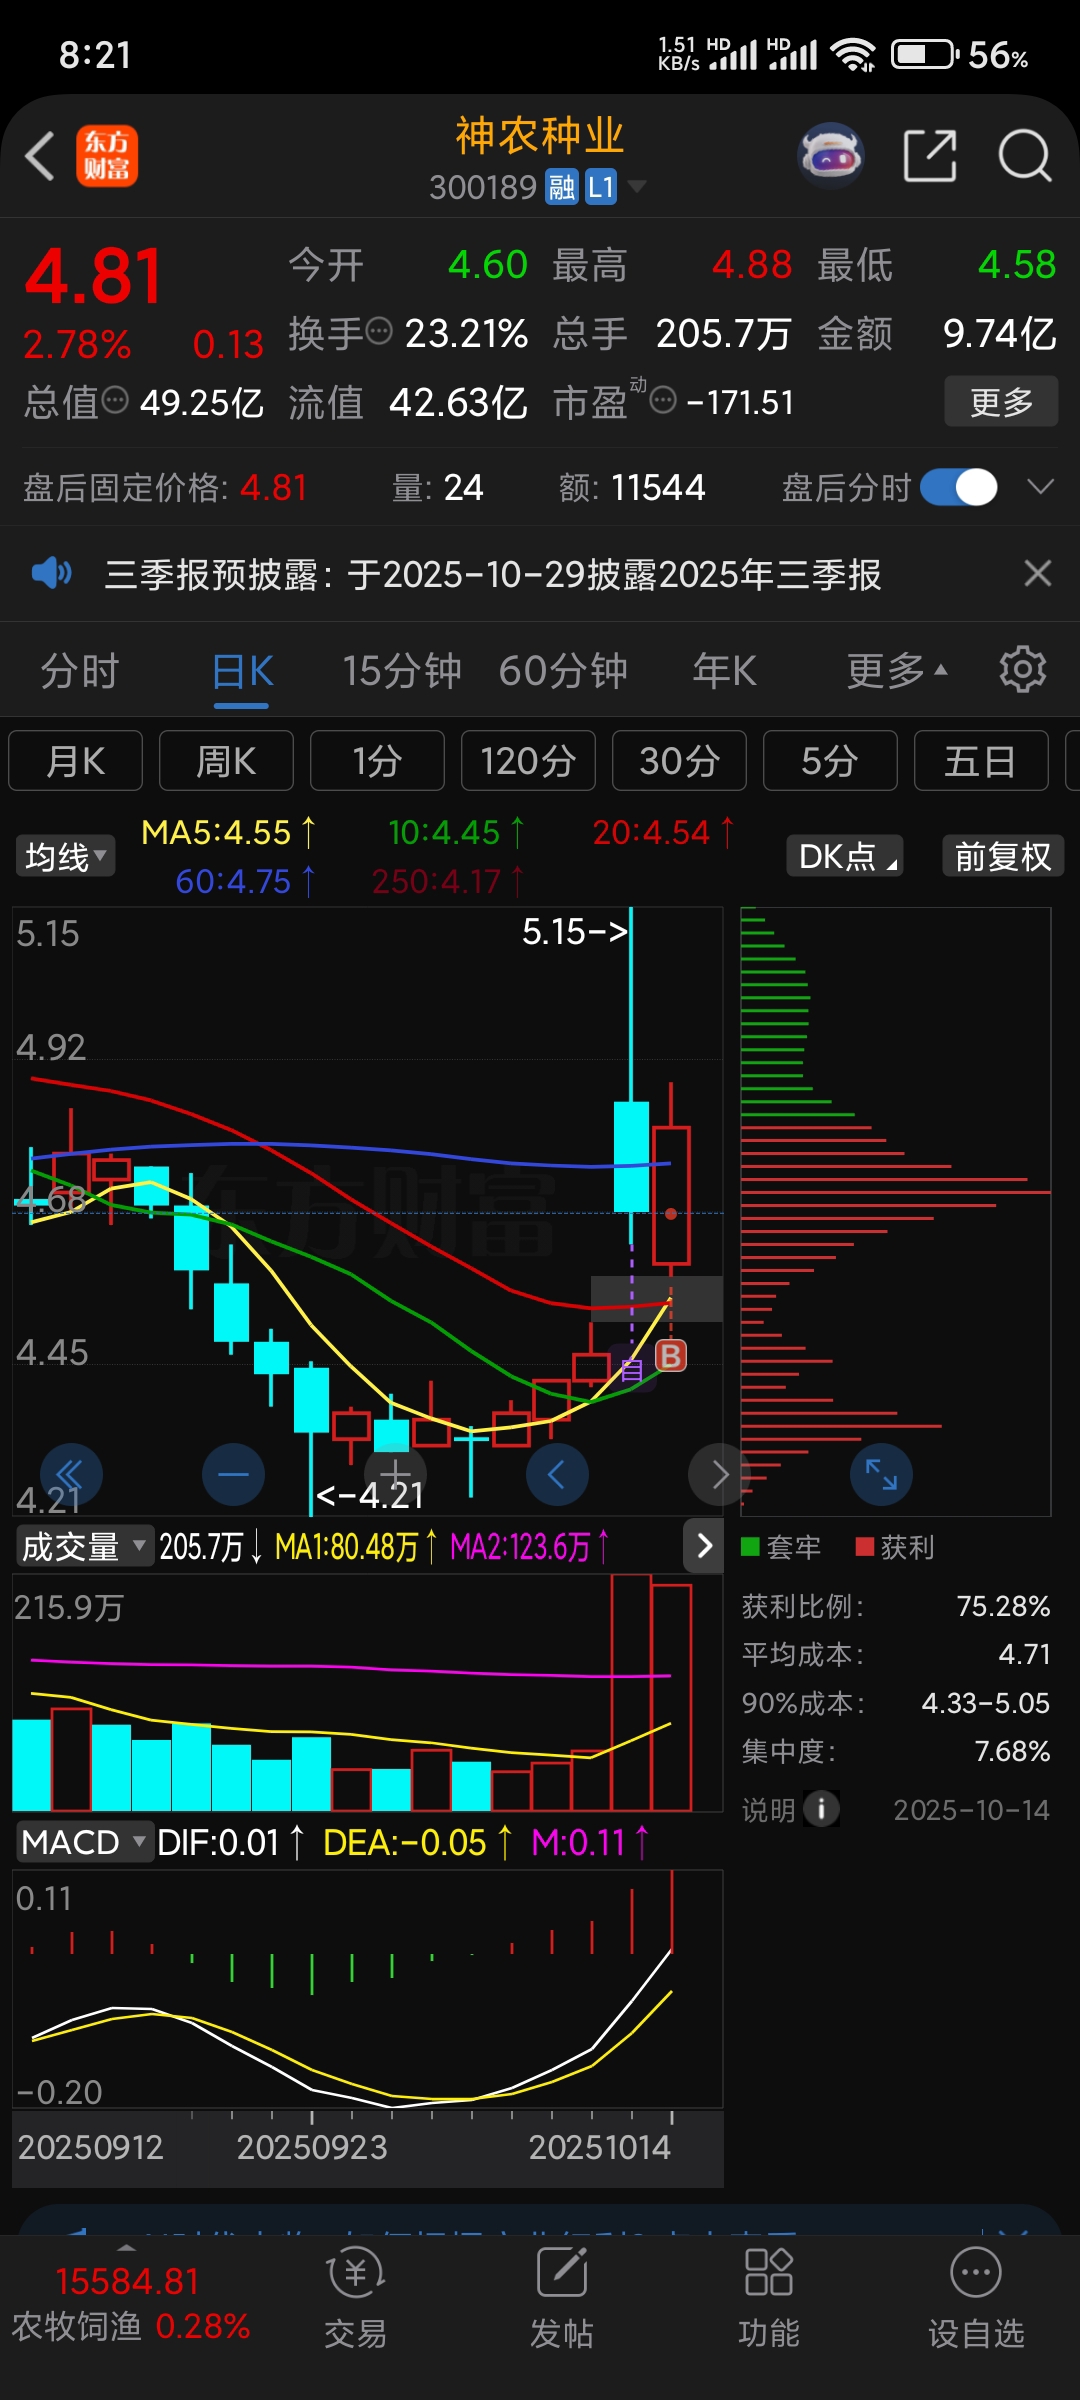Tap the 融 margin trading badge

[562, 187]
